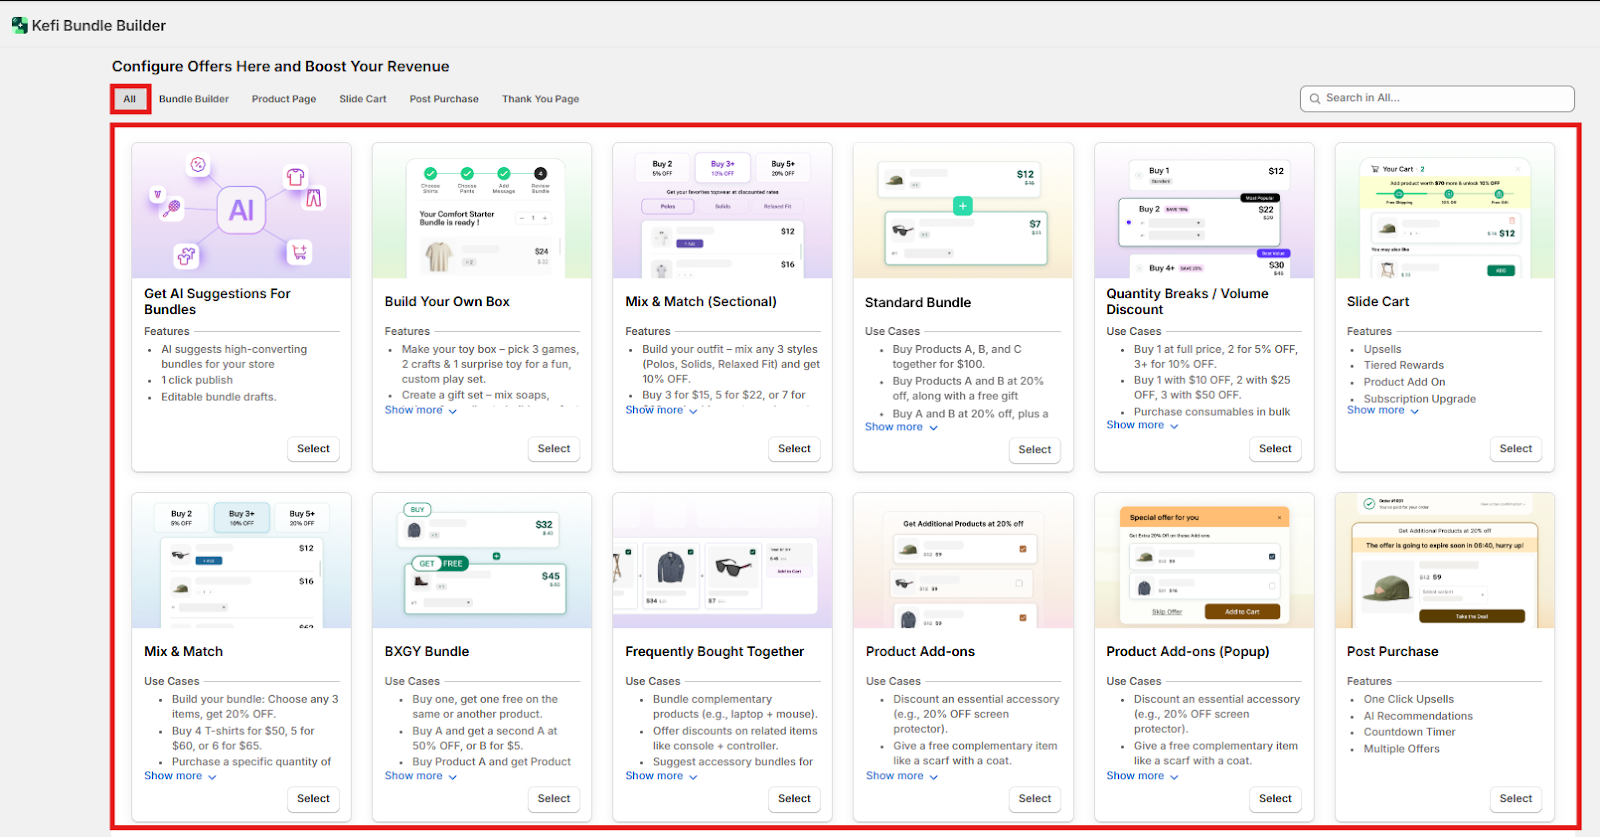The height and width of the screenshot is (837, 1600).
Task: Click the Kefi Bundle Builder logo icon
Action: [x=19, y=25]
